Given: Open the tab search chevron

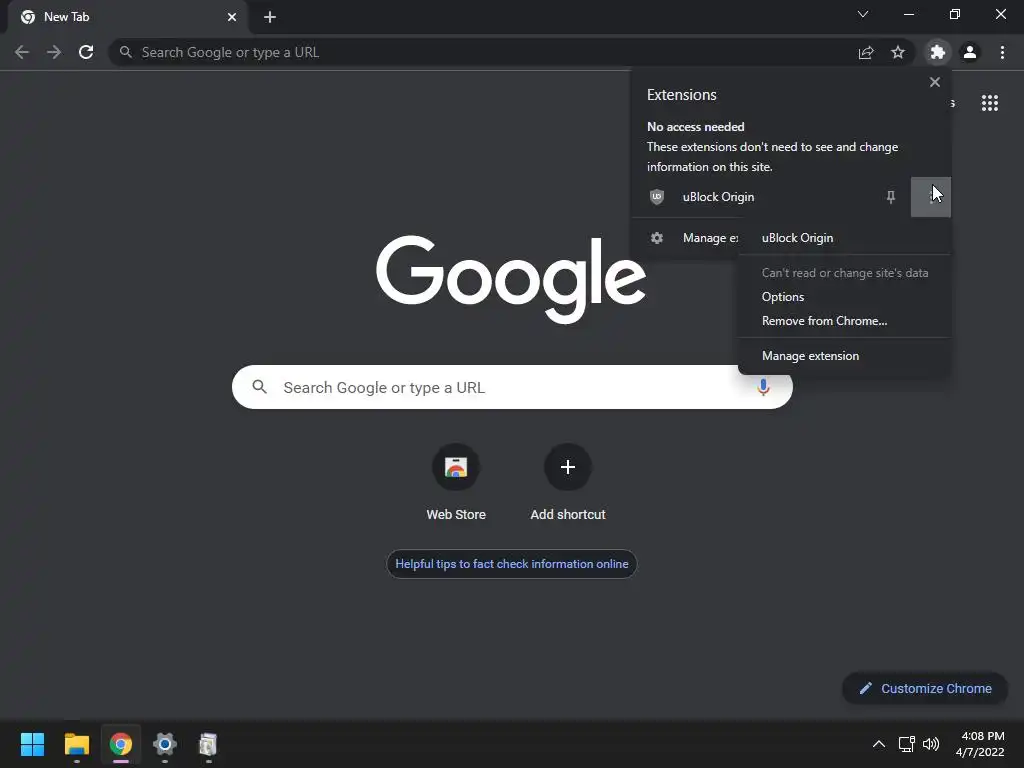Looking at the screenshot, I should pos(863,14).
